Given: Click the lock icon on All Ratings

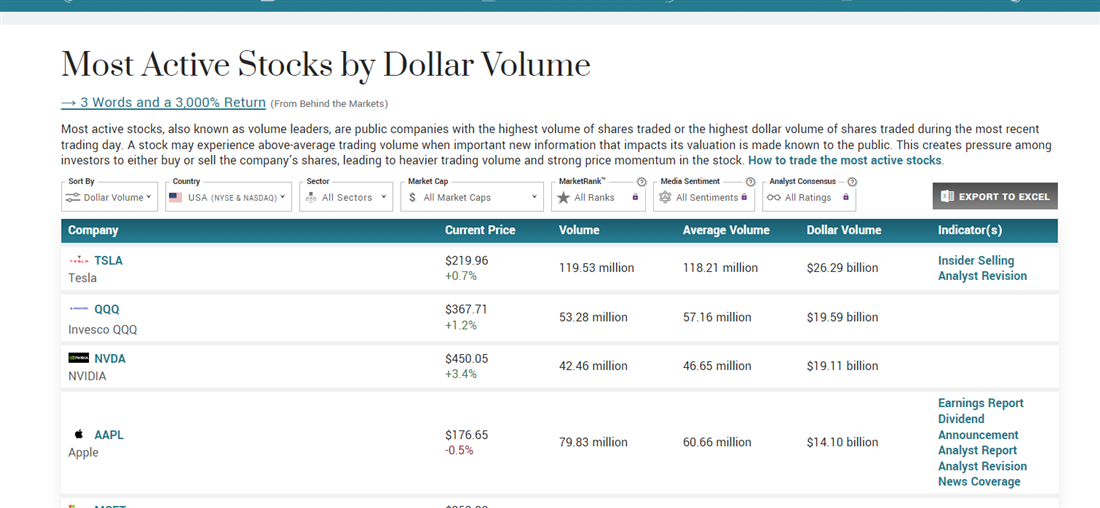Looking at the screenshot, I should [x=845, y=198].
